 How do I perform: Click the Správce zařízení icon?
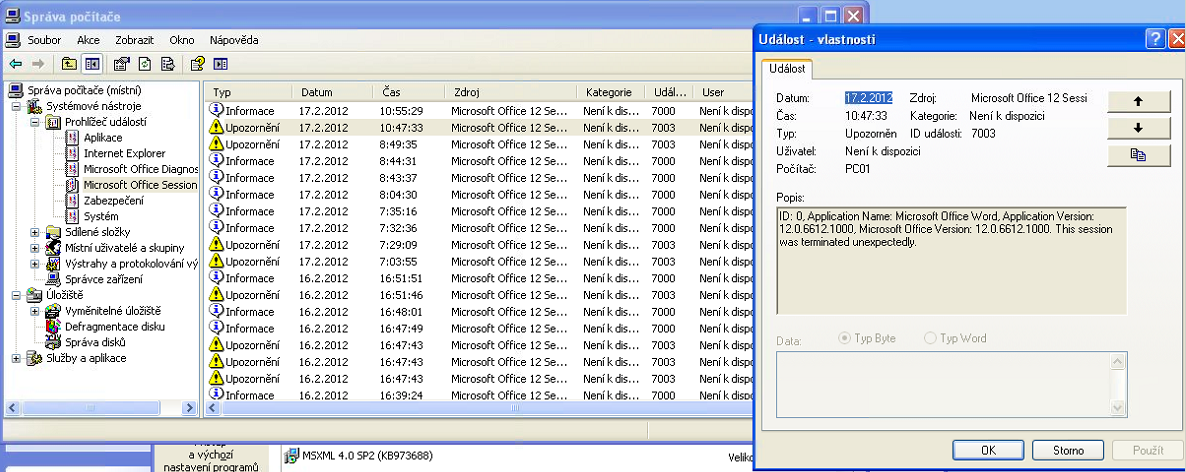pos(54,279)
